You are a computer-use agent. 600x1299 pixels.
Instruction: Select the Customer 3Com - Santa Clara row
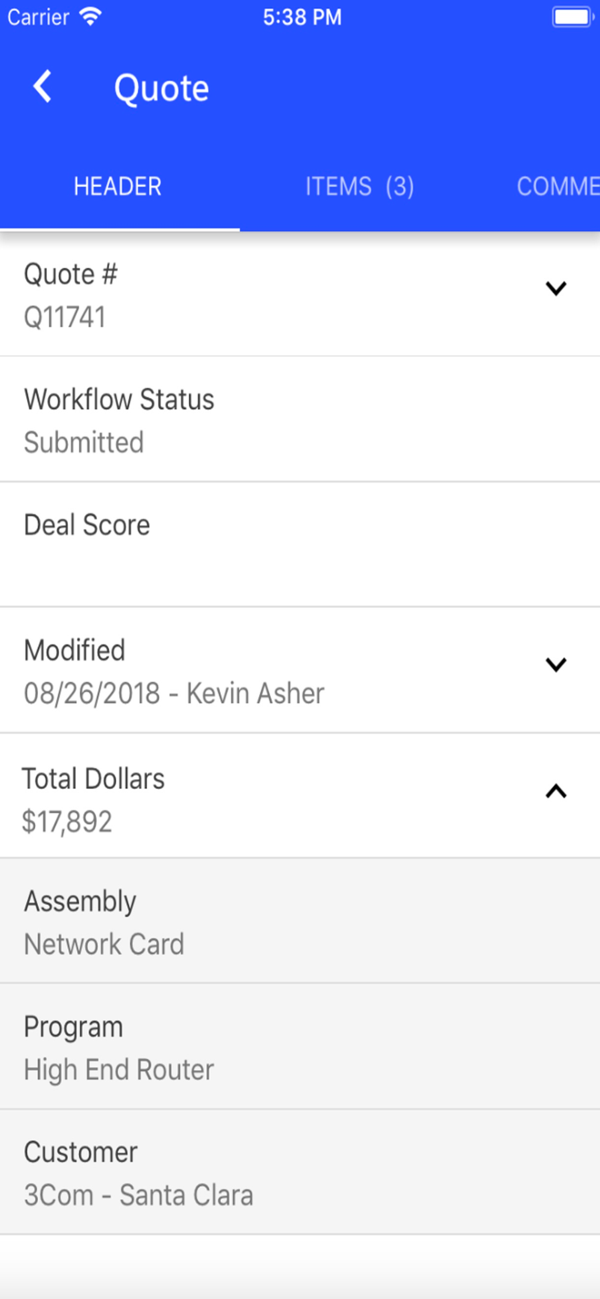[x=300, y=1173]
